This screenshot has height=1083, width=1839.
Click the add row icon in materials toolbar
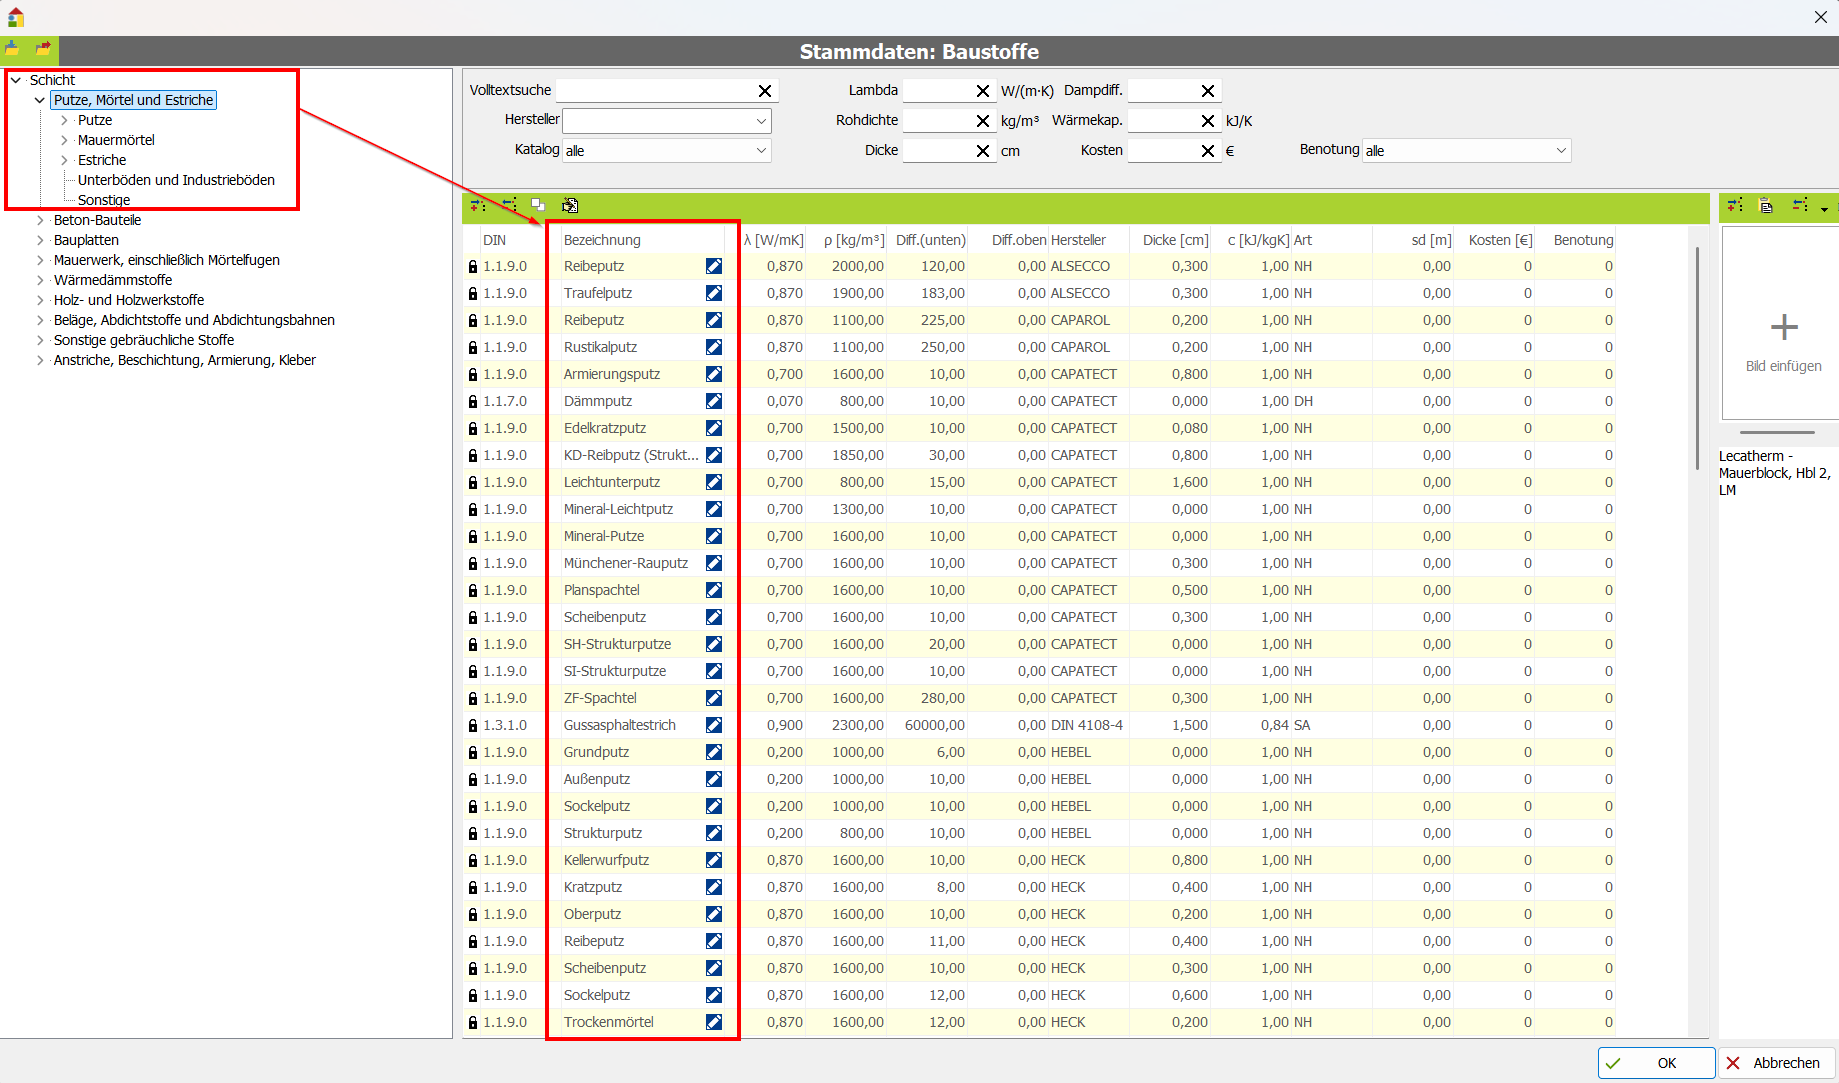coord(478,205)
